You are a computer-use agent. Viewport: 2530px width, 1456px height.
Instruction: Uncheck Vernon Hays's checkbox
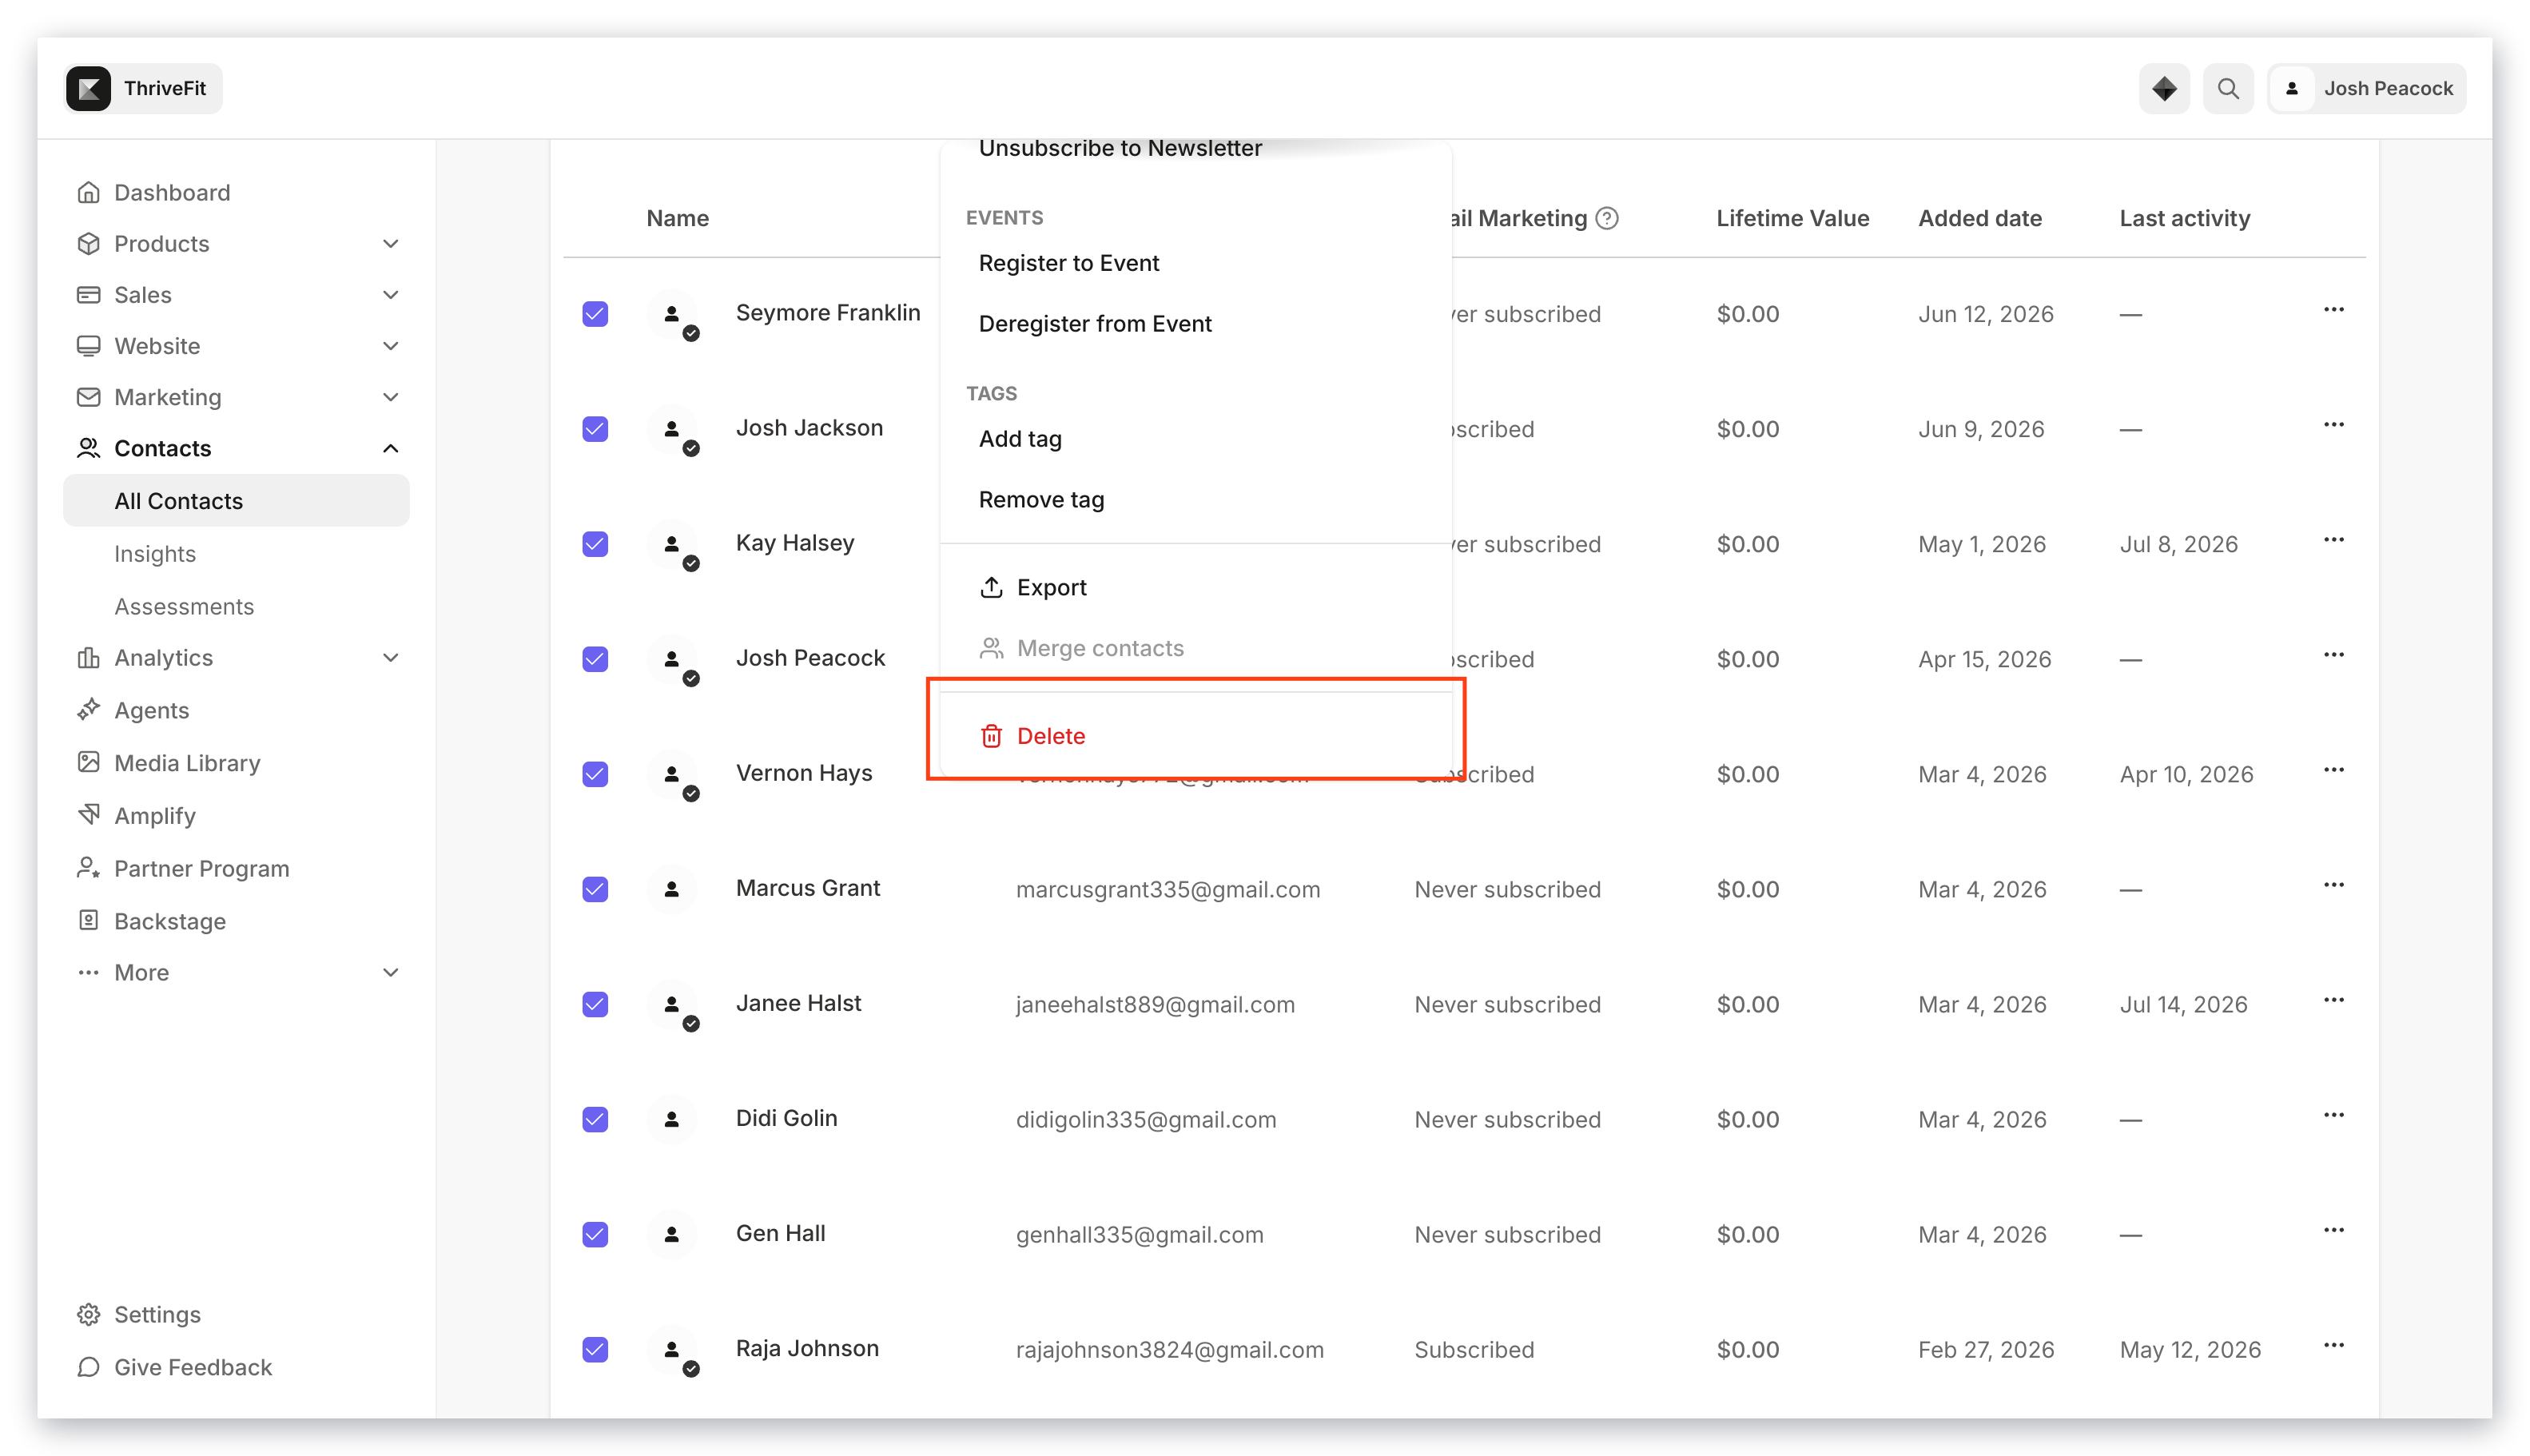click(x=595, y=774)
